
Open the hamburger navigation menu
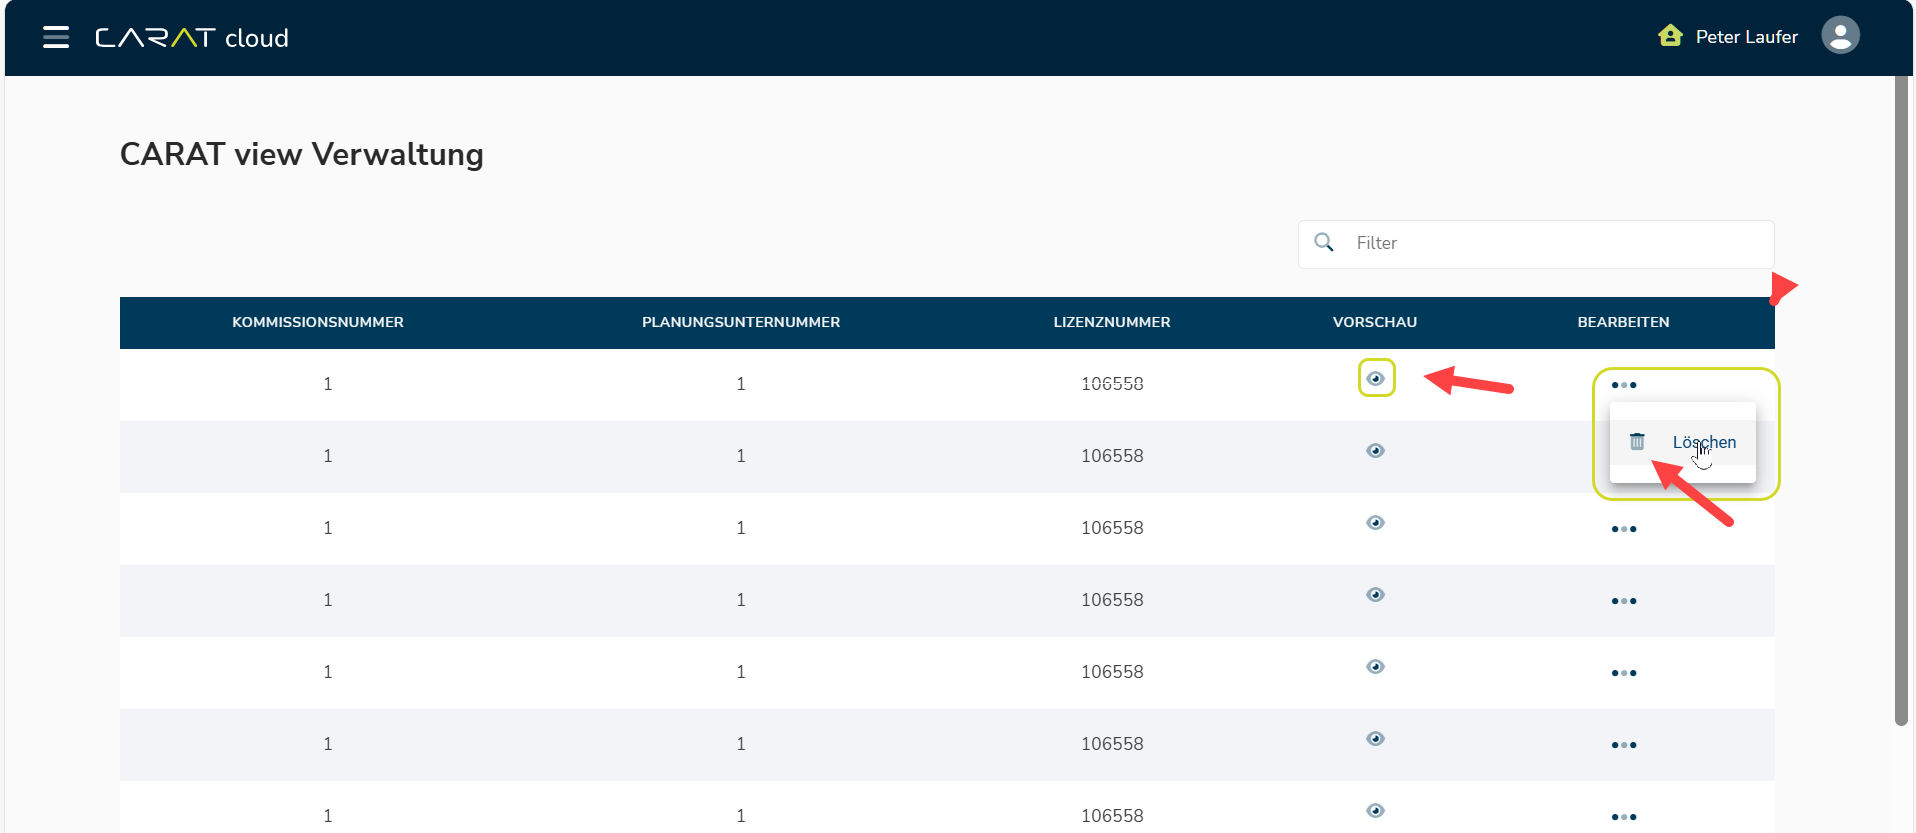(56, 38)
